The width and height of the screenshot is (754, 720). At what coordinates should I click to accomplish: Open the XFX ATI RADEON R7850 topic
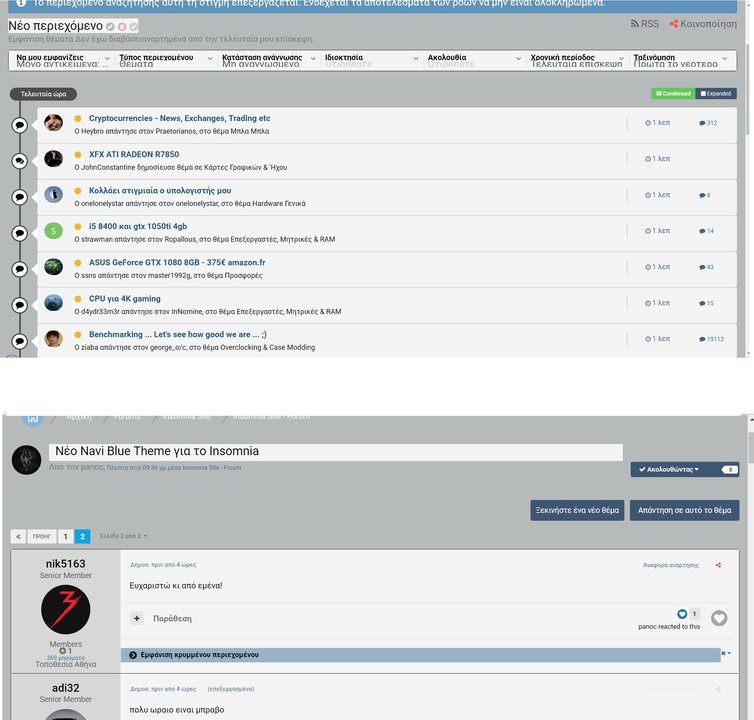[x=134, y=154]
